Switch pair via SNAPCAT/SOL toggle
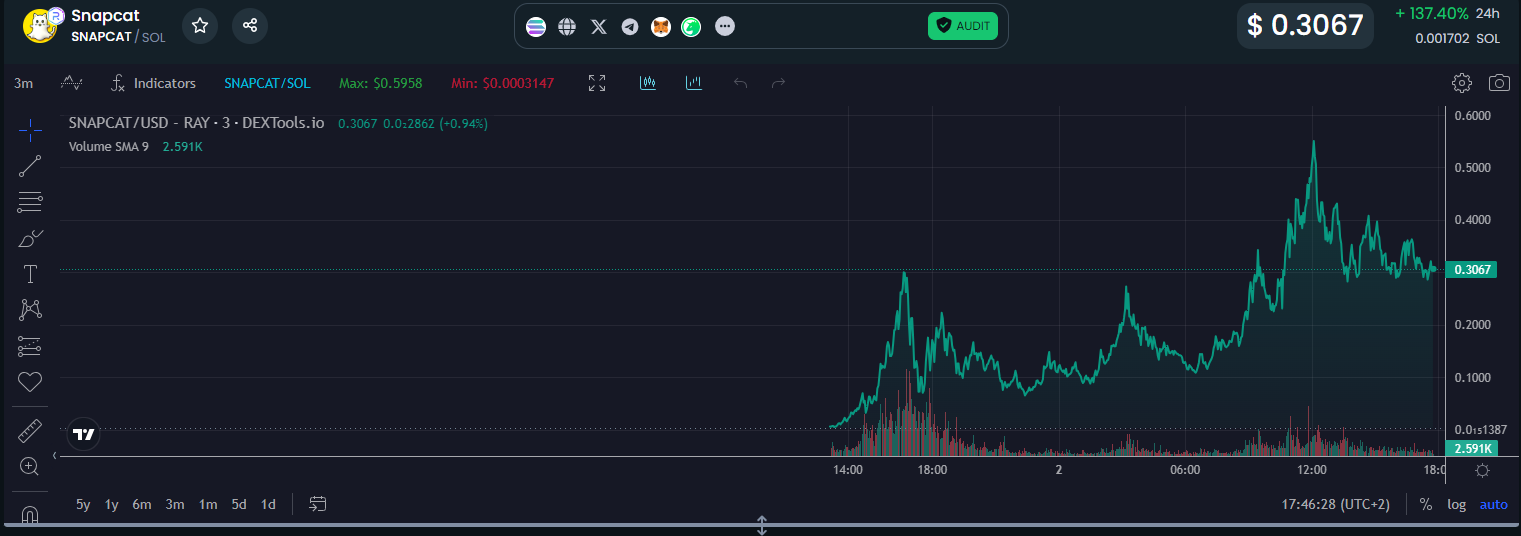1521x536 pixels. point(267,83)
